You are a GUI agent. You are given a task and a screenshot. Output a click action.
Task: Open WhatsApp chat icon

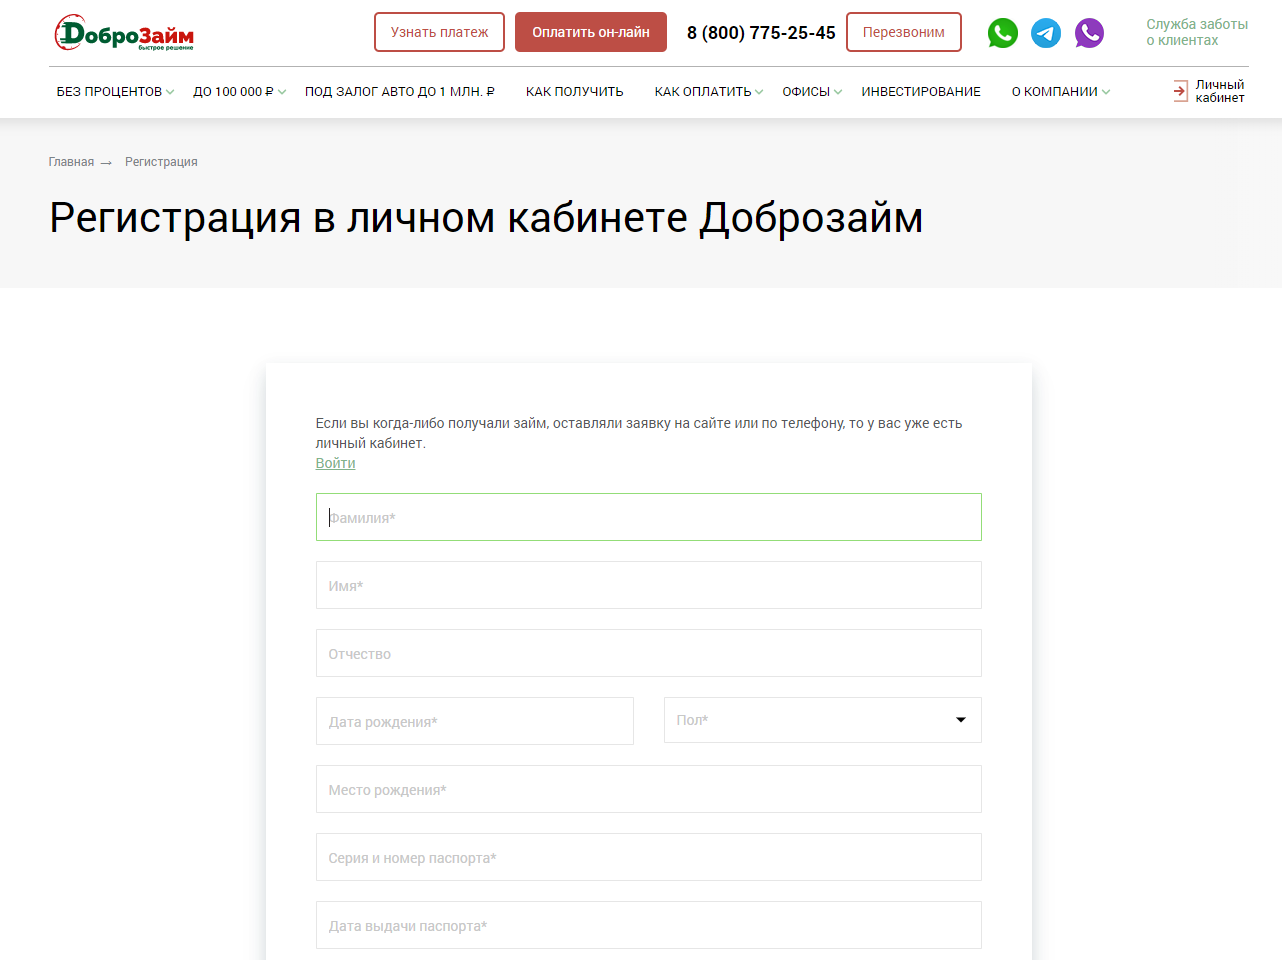1002,33
